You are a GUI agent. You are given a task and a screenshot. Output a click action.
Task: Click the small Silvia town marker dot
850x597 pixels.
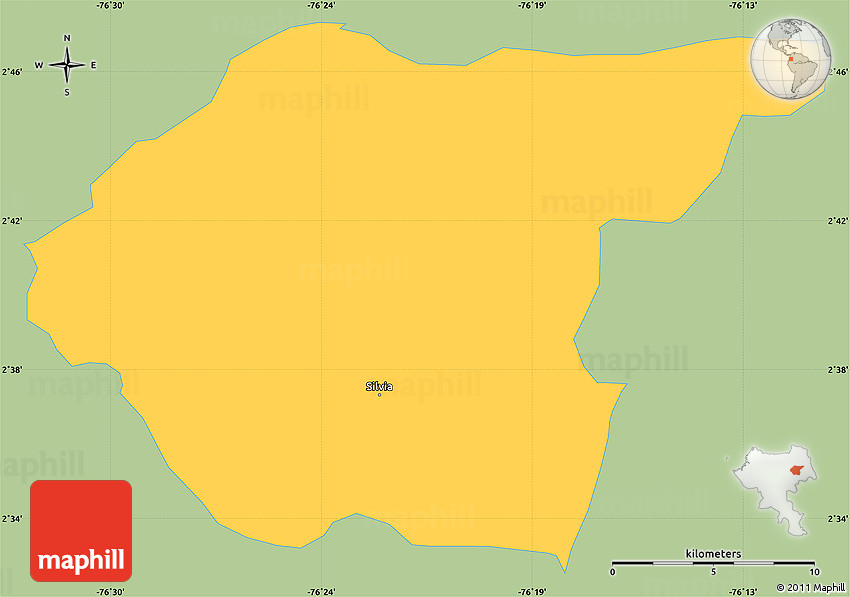(x=379, y=395)
